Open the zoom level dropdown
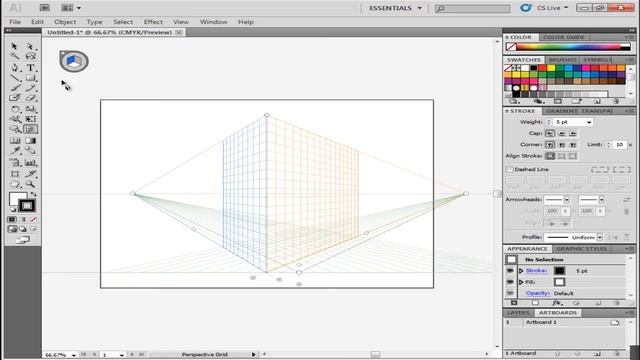 coord(73,355)
